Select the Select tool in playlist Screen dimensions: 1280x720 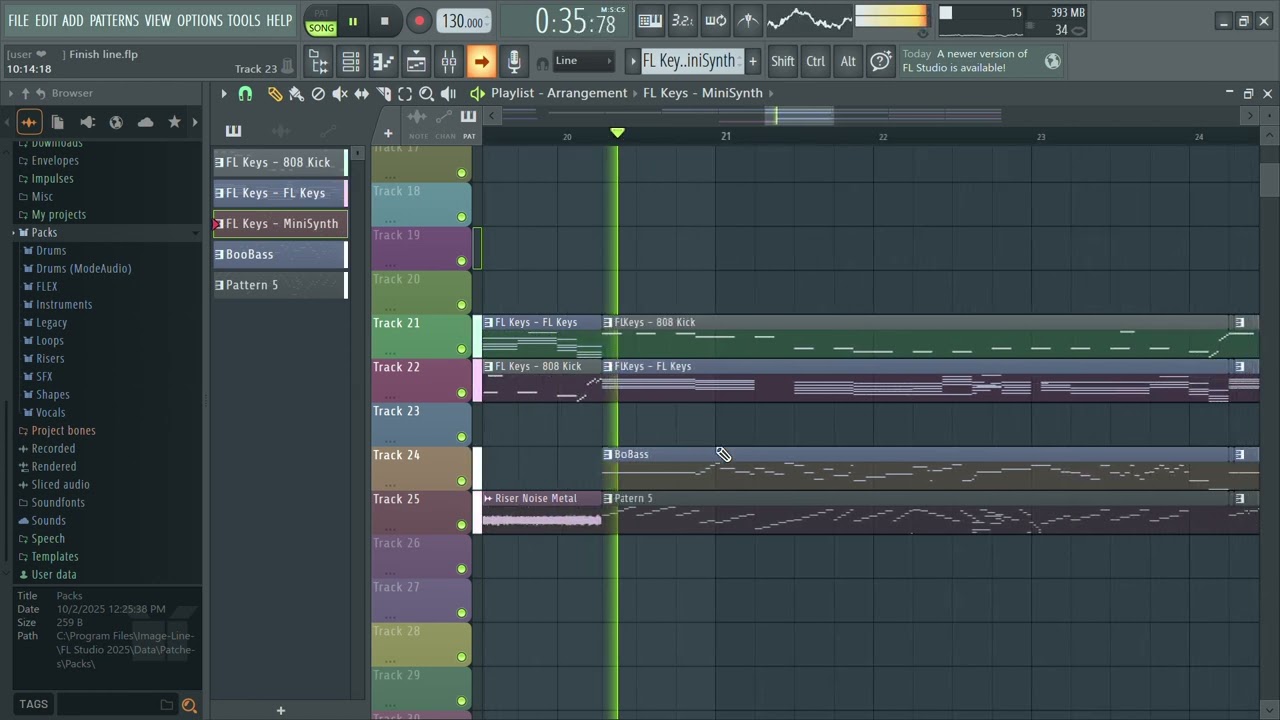point(405,93)
